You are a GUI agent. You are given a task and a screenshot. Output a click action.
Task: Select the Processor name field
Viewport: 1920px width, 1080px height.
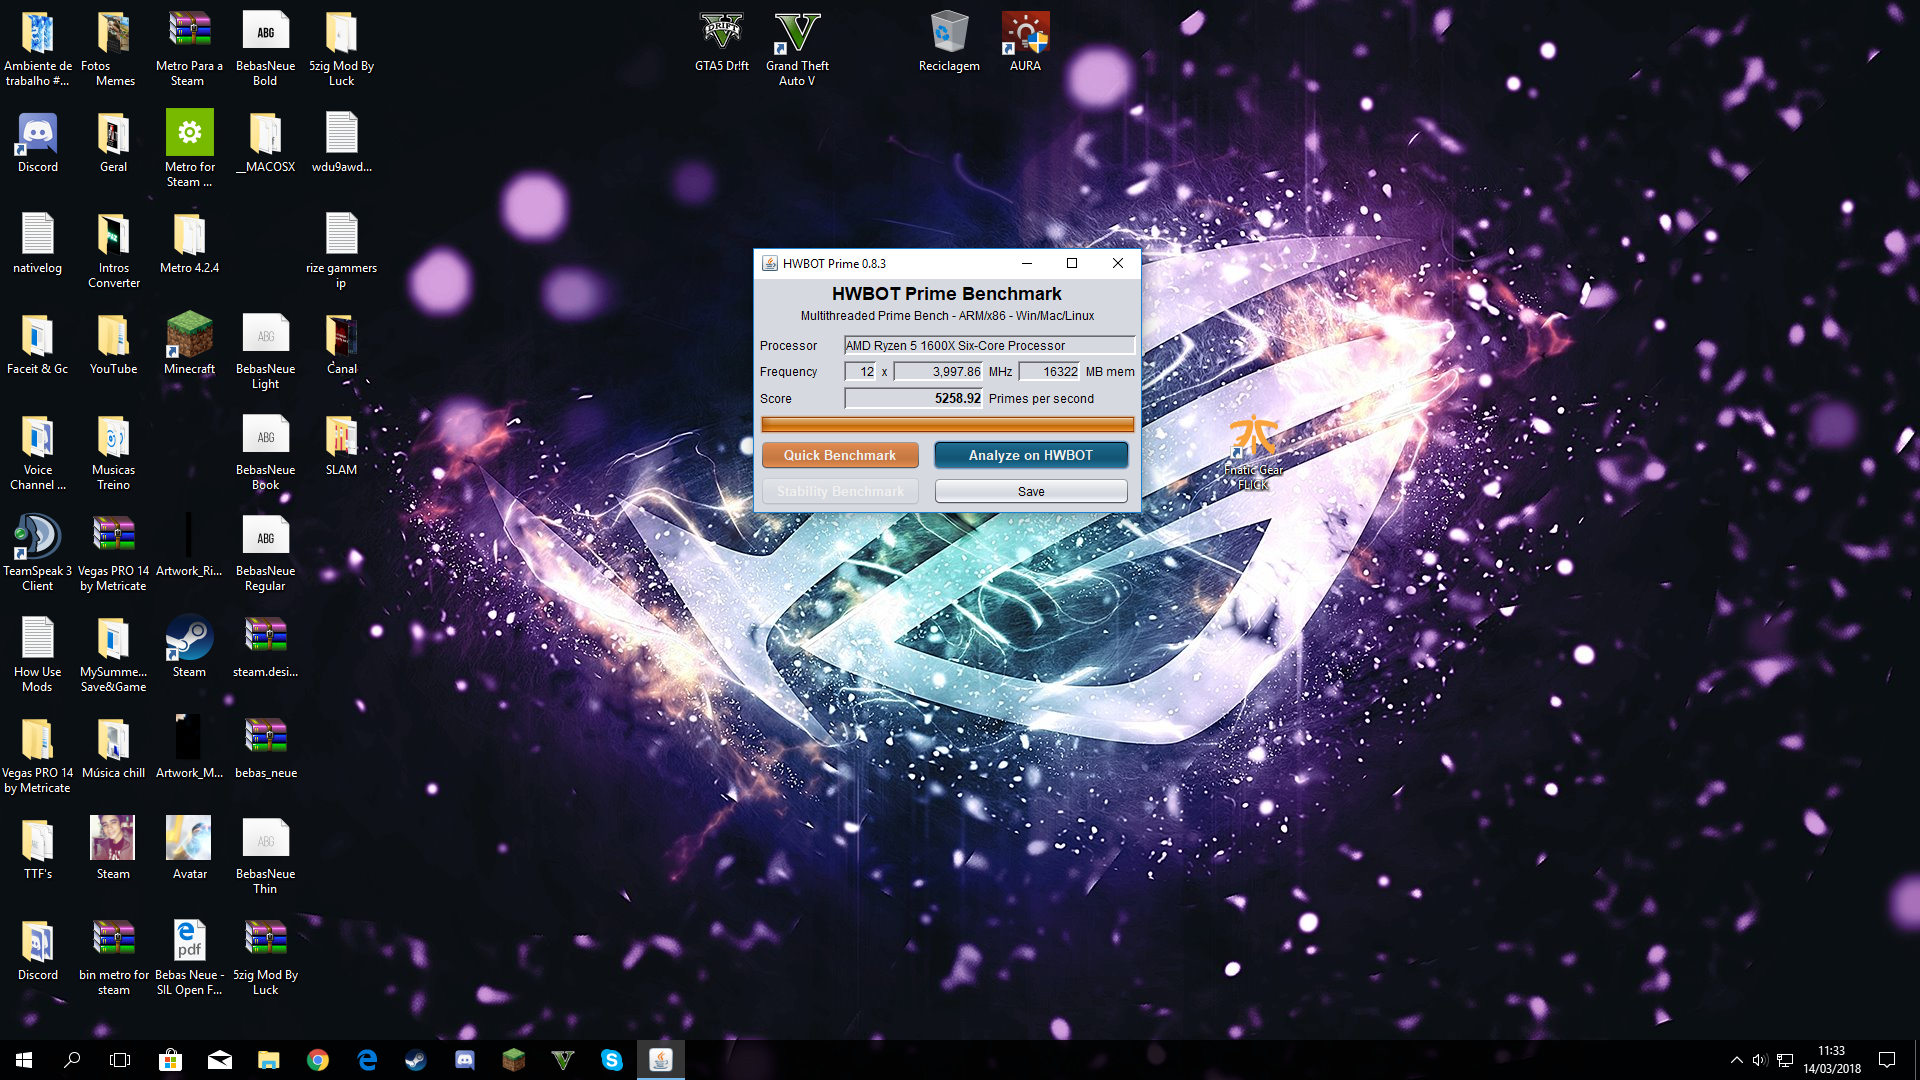click(x=990, y=345)
